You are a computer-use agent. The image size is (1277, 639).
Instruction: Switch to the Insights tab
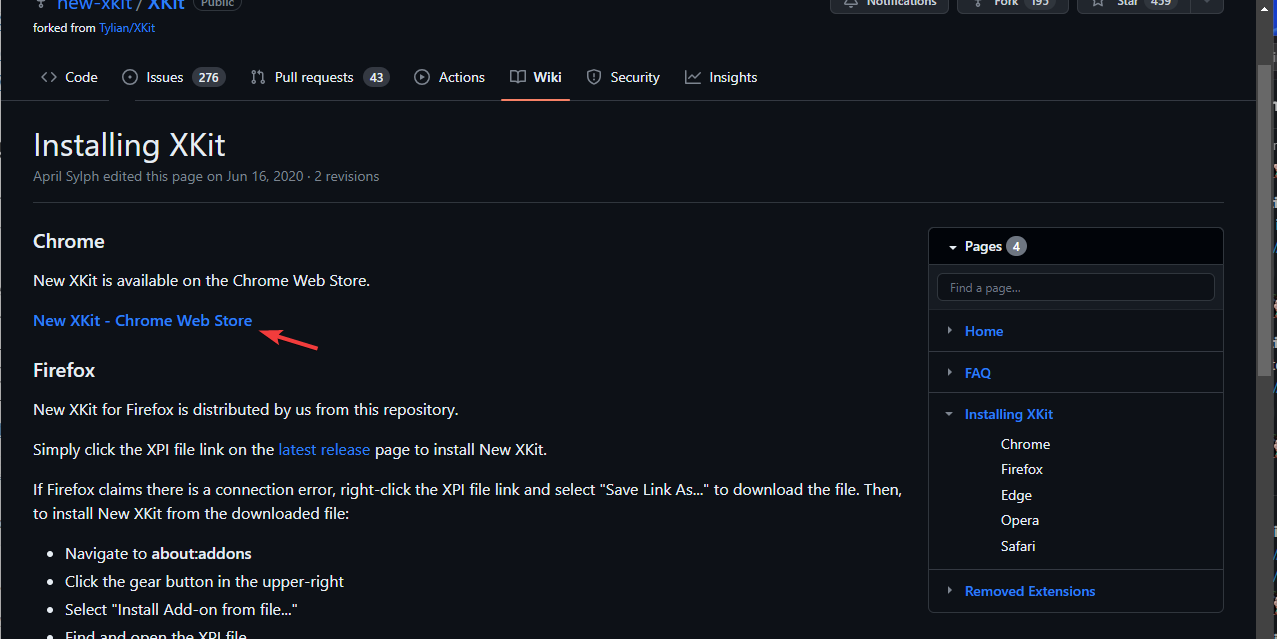[732, 77]
